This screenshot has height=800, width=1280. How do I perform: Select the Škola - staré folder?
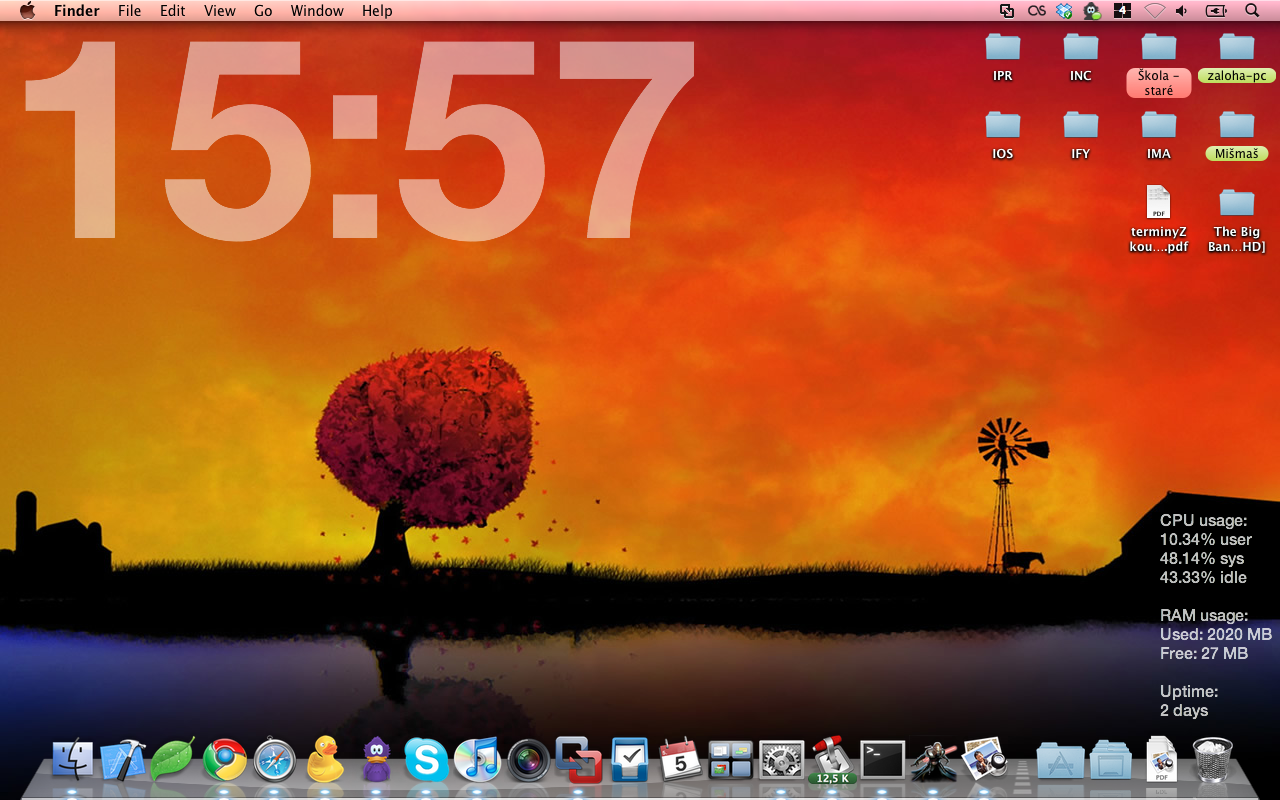(1159, 46)
